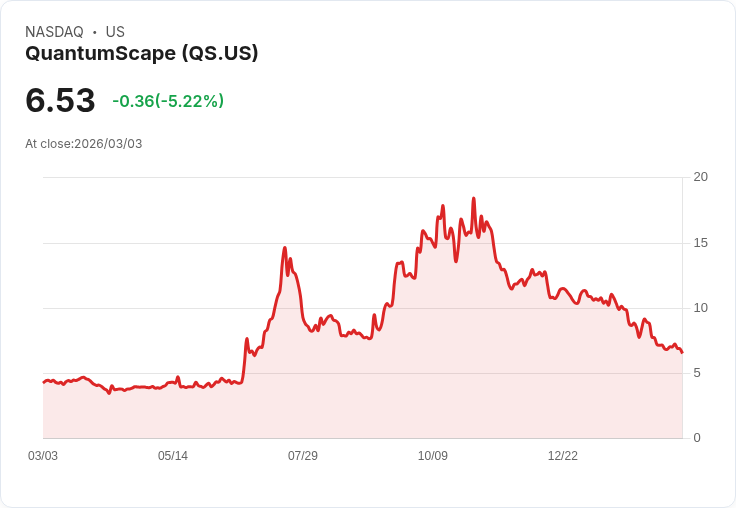736x508 pixels.
Task: Click the final data point of the line
Action: [x=682, y=353]
